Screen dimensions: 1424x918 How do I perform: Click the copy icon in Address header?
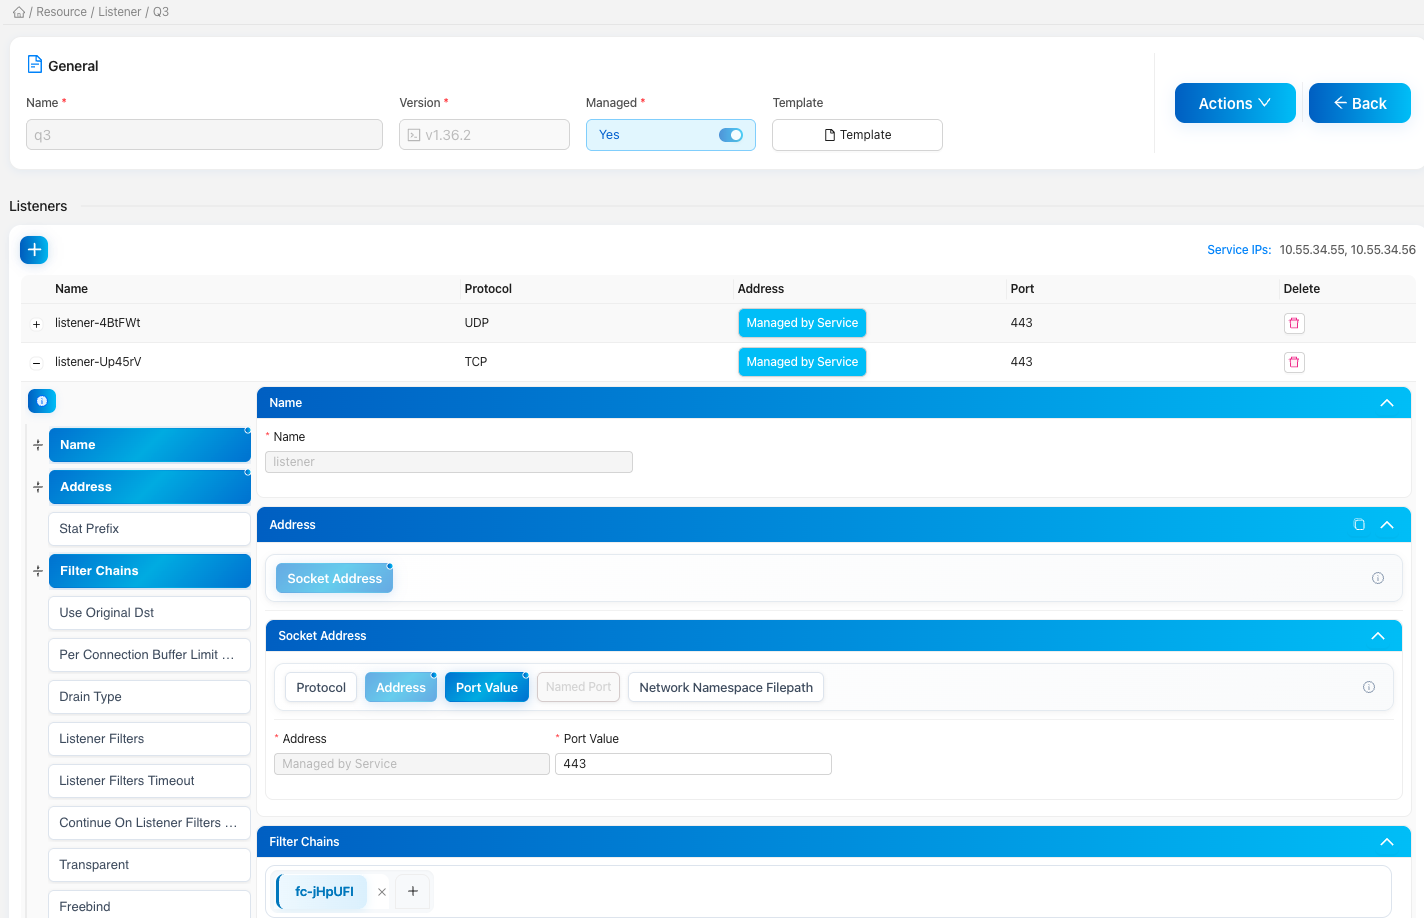pos(1359,525)
